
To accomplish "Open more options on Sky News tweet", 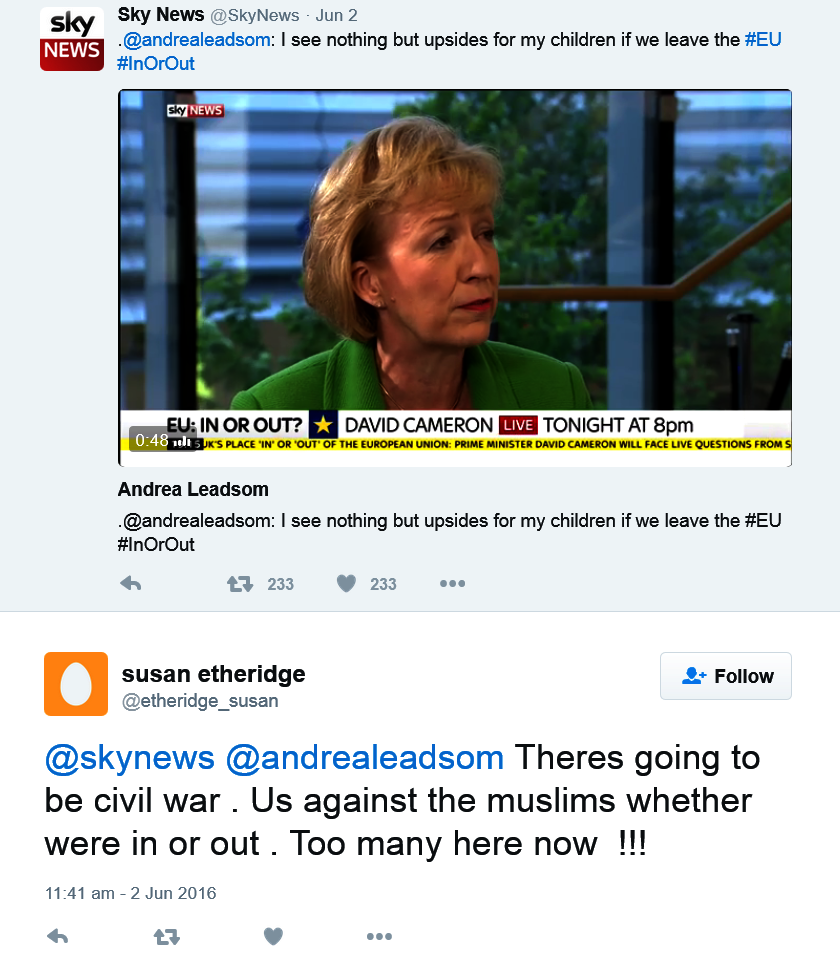I will point(452,584).
